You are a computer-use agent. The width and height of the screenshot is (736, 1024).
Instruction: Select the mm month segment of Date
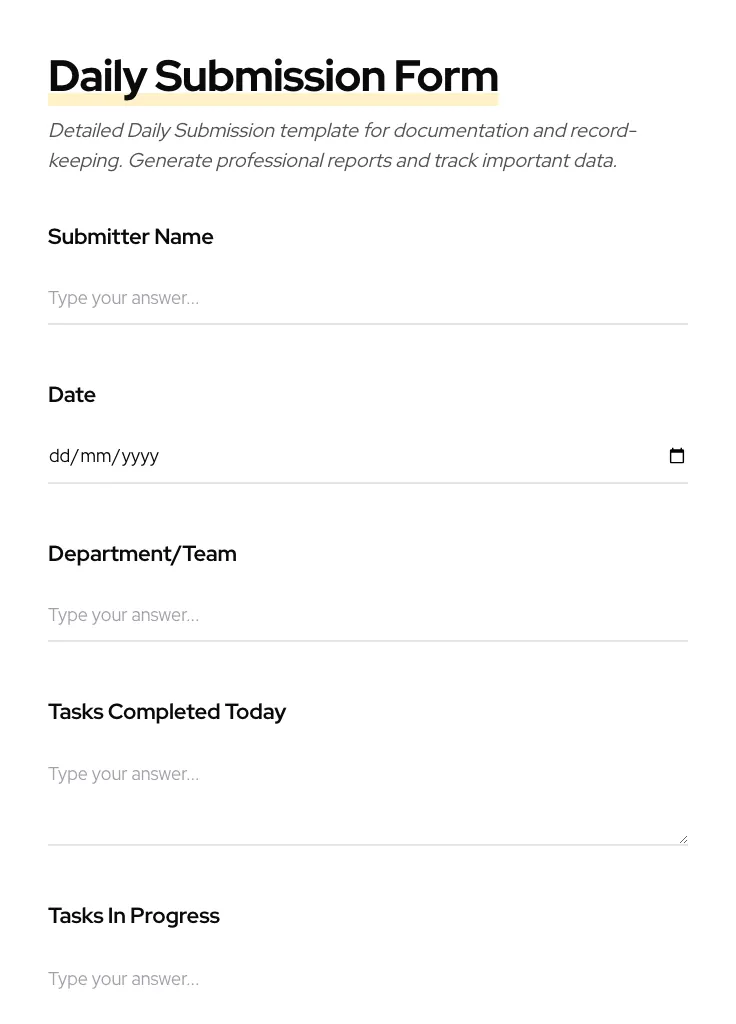pyautogui.click(x=95, y=456)
